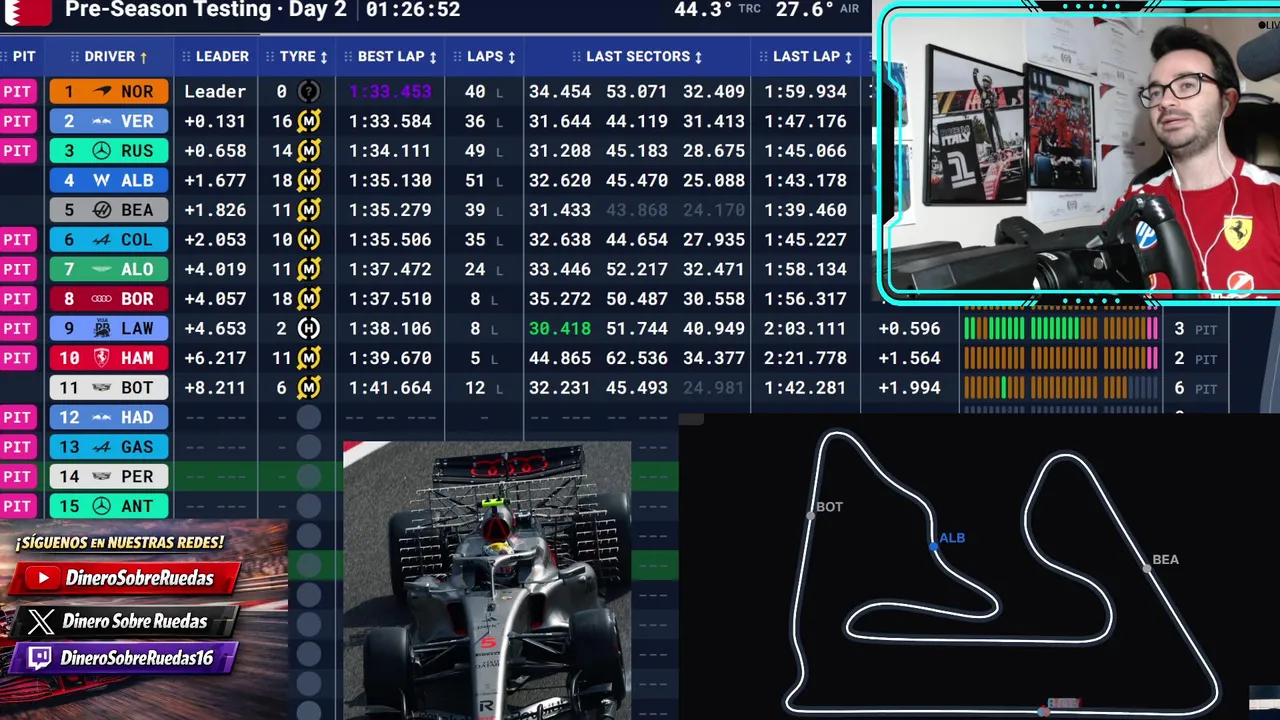Click the PIT badge next to NOR
1280x720 pixels.
tap(17, 92)
